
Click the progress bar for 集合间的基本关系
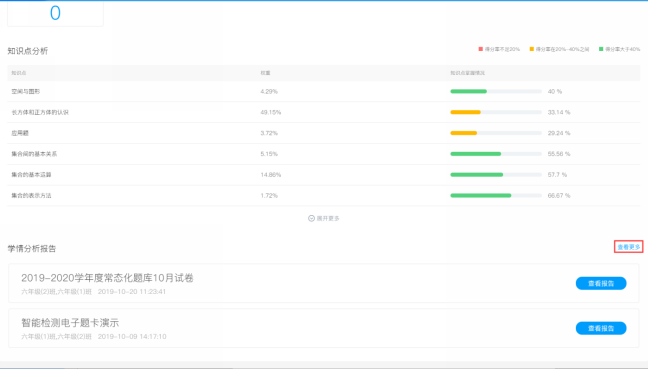click(x=496, y=154)
